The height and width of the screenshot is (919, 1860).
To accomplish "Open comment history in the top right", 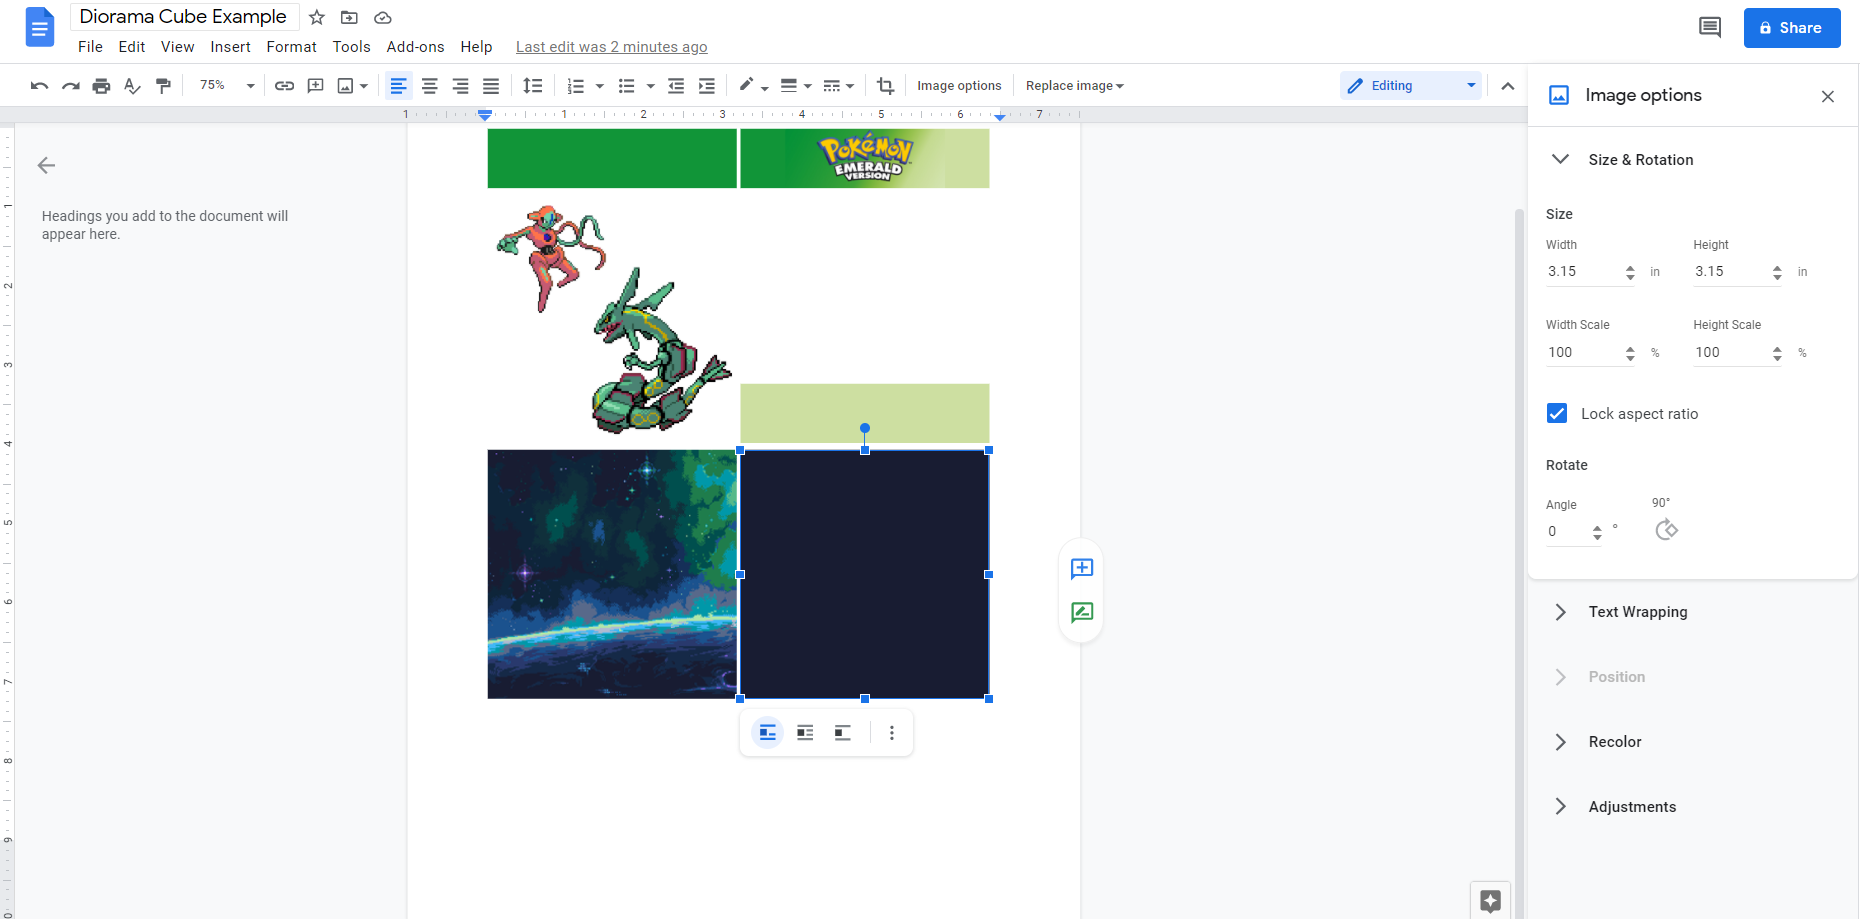I will click(x=1709, y=27).
